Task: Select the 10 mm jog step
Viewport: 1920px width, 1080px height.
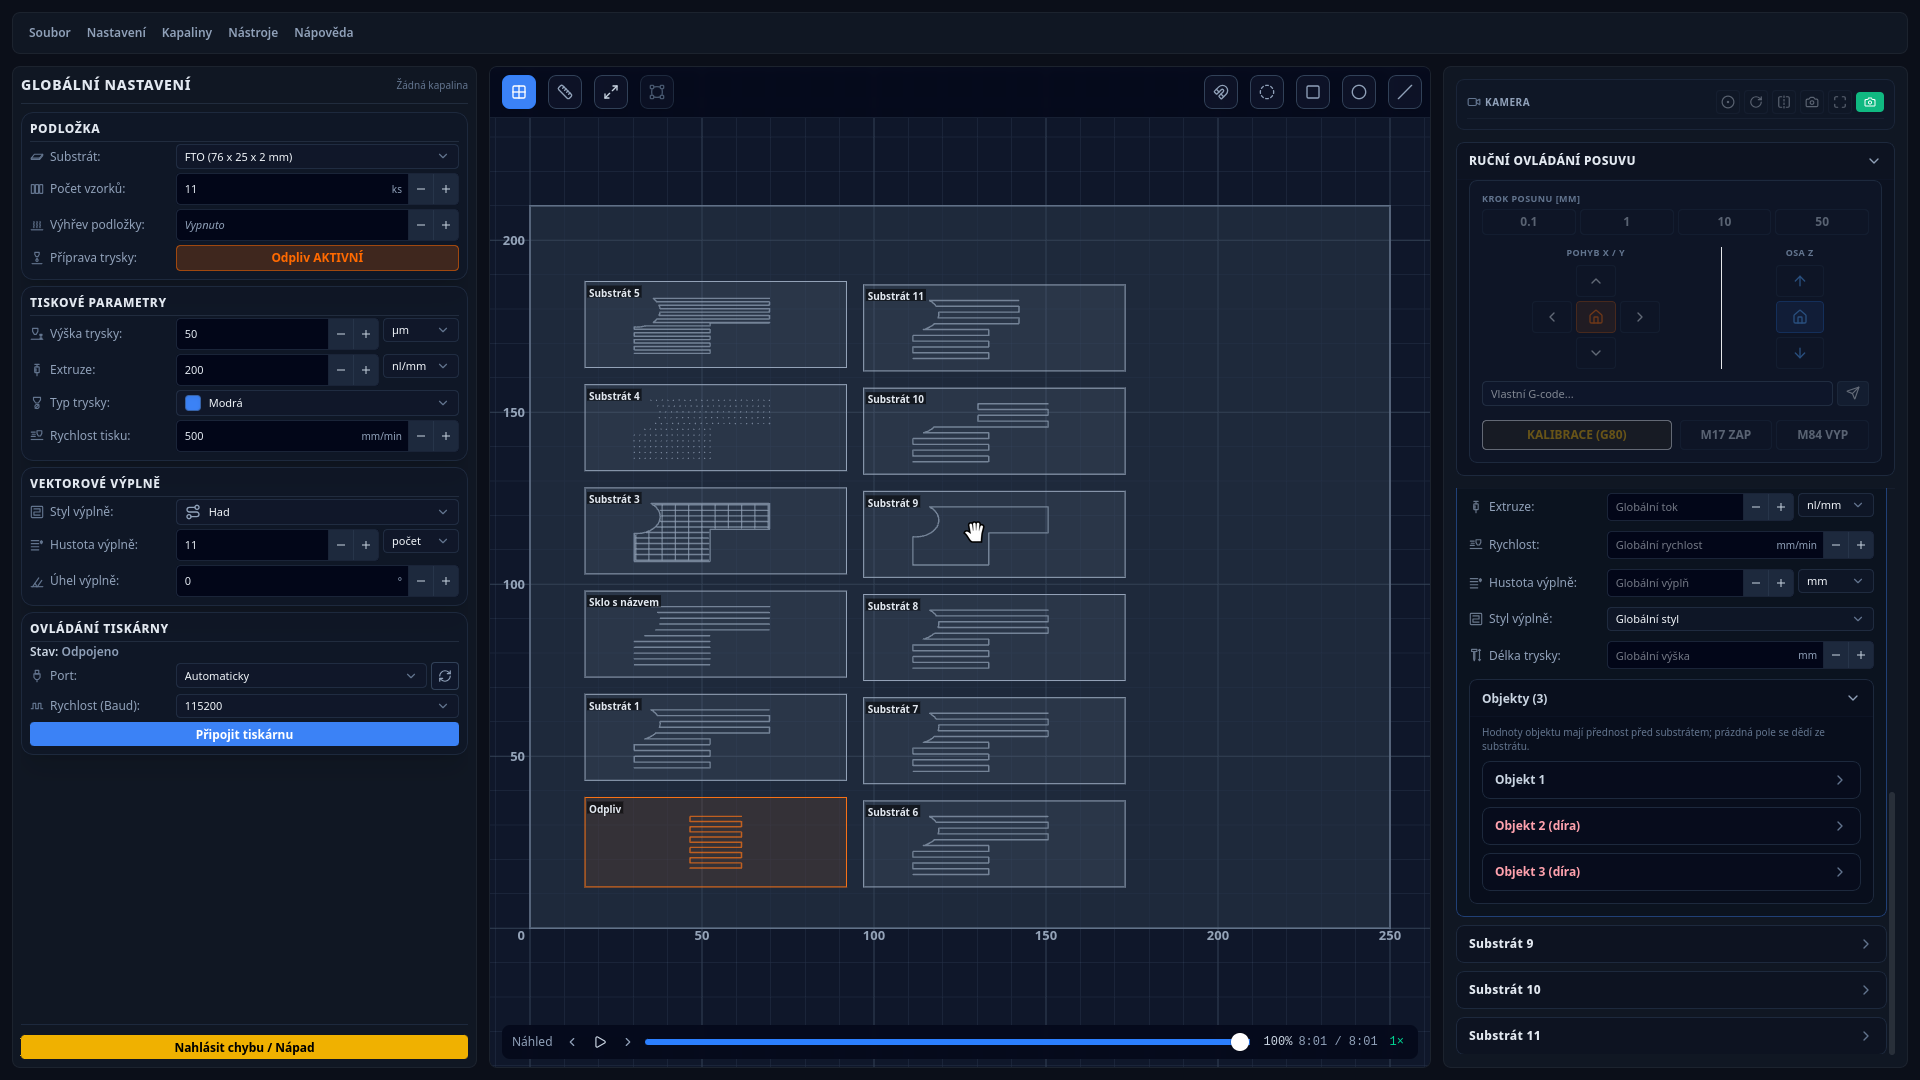Action: click(1724, 222)
